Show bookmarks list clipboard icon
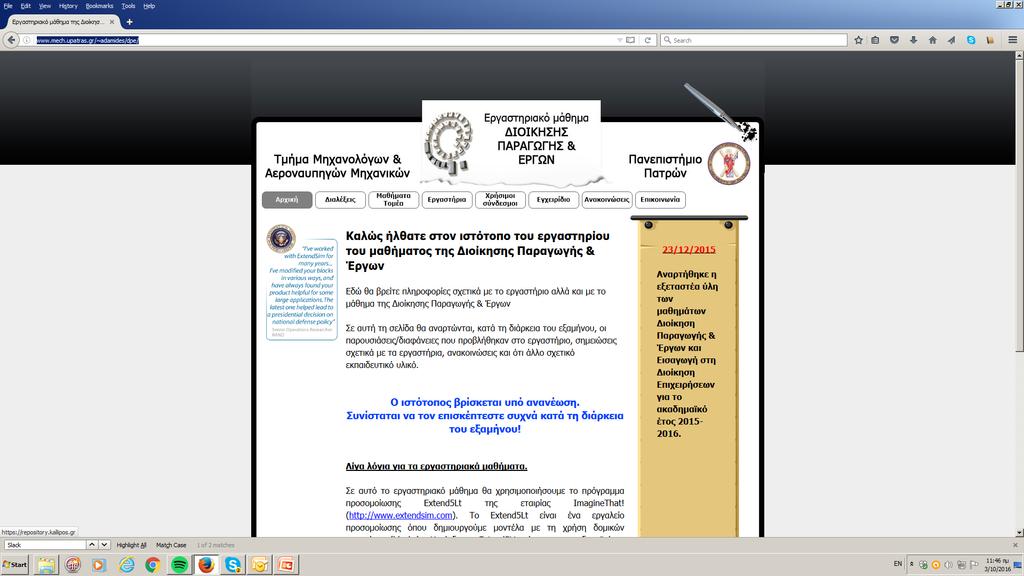The height and width of the screenshot is (576, 1024). pos(875,40)
